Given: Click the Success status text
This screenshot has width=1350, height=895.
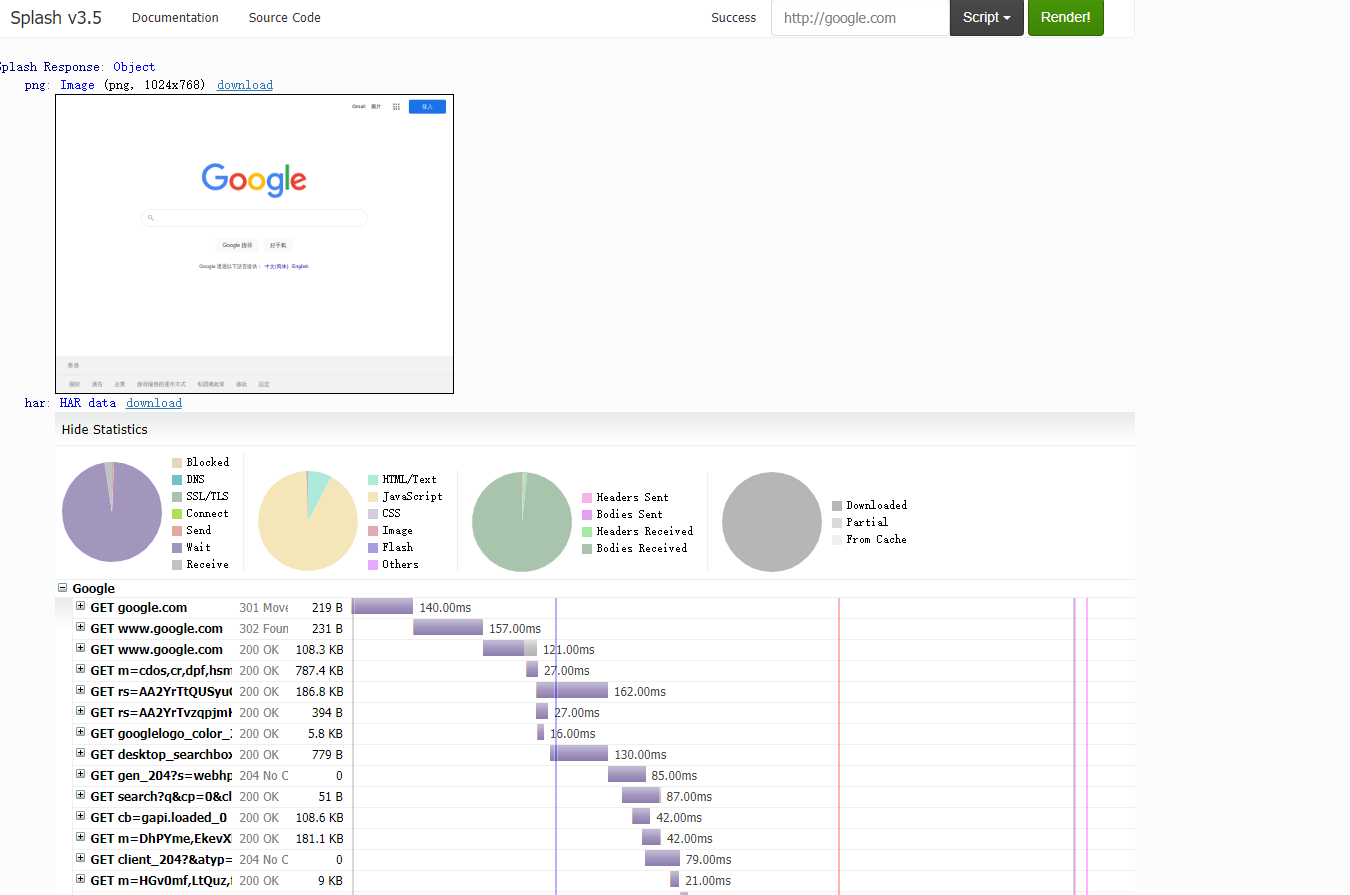Looking at the screenshot, I should click(733, 18).
